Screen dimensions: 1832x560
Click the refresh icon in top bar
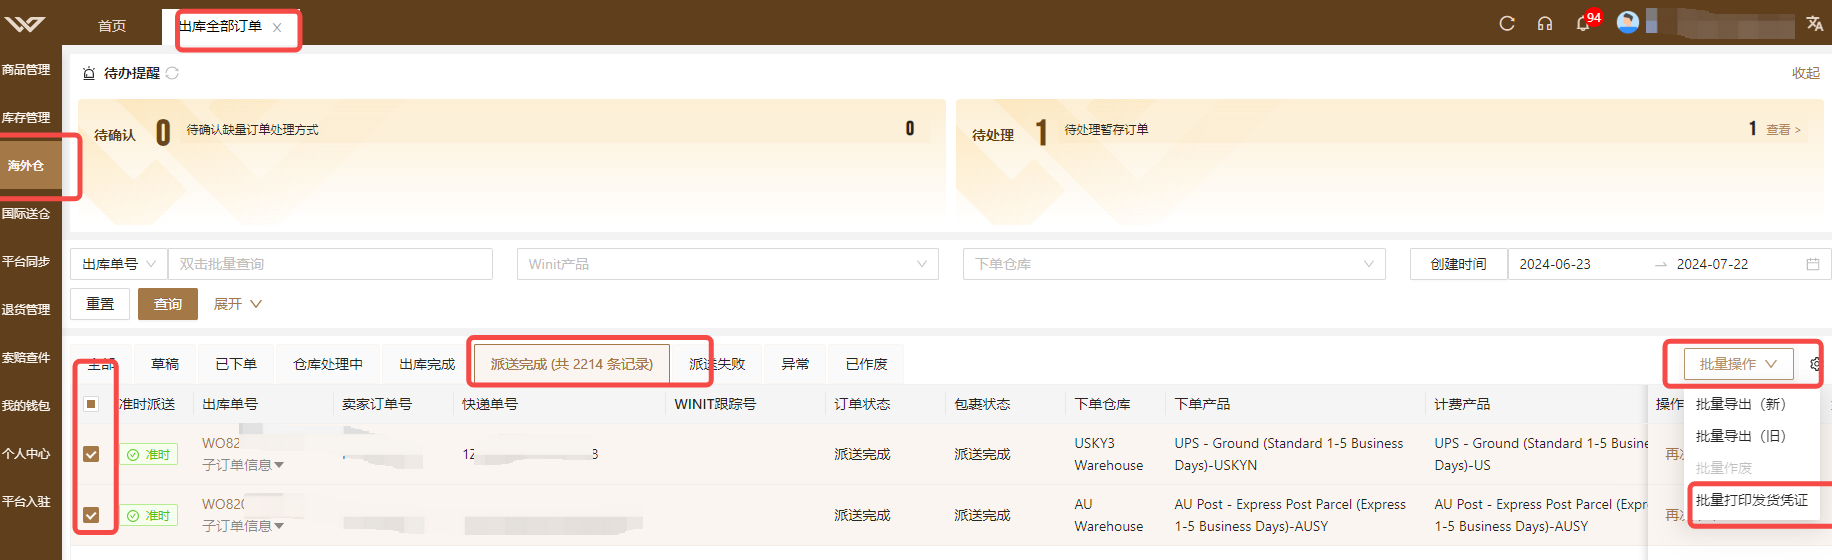[1507, 24]
